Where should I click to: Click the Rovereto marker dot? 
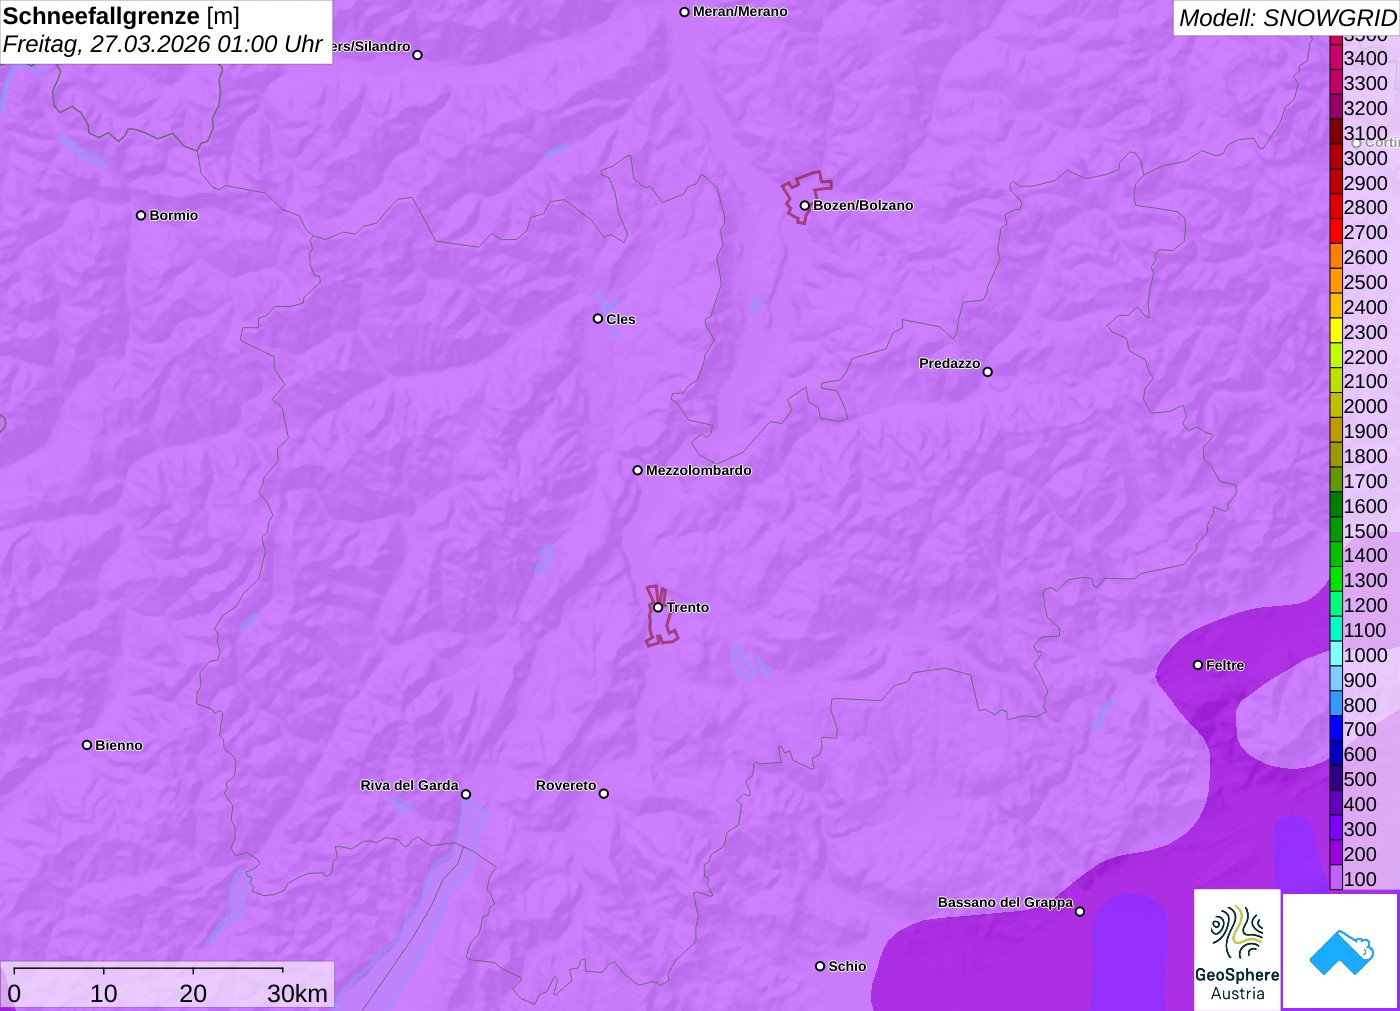(604, 794)
